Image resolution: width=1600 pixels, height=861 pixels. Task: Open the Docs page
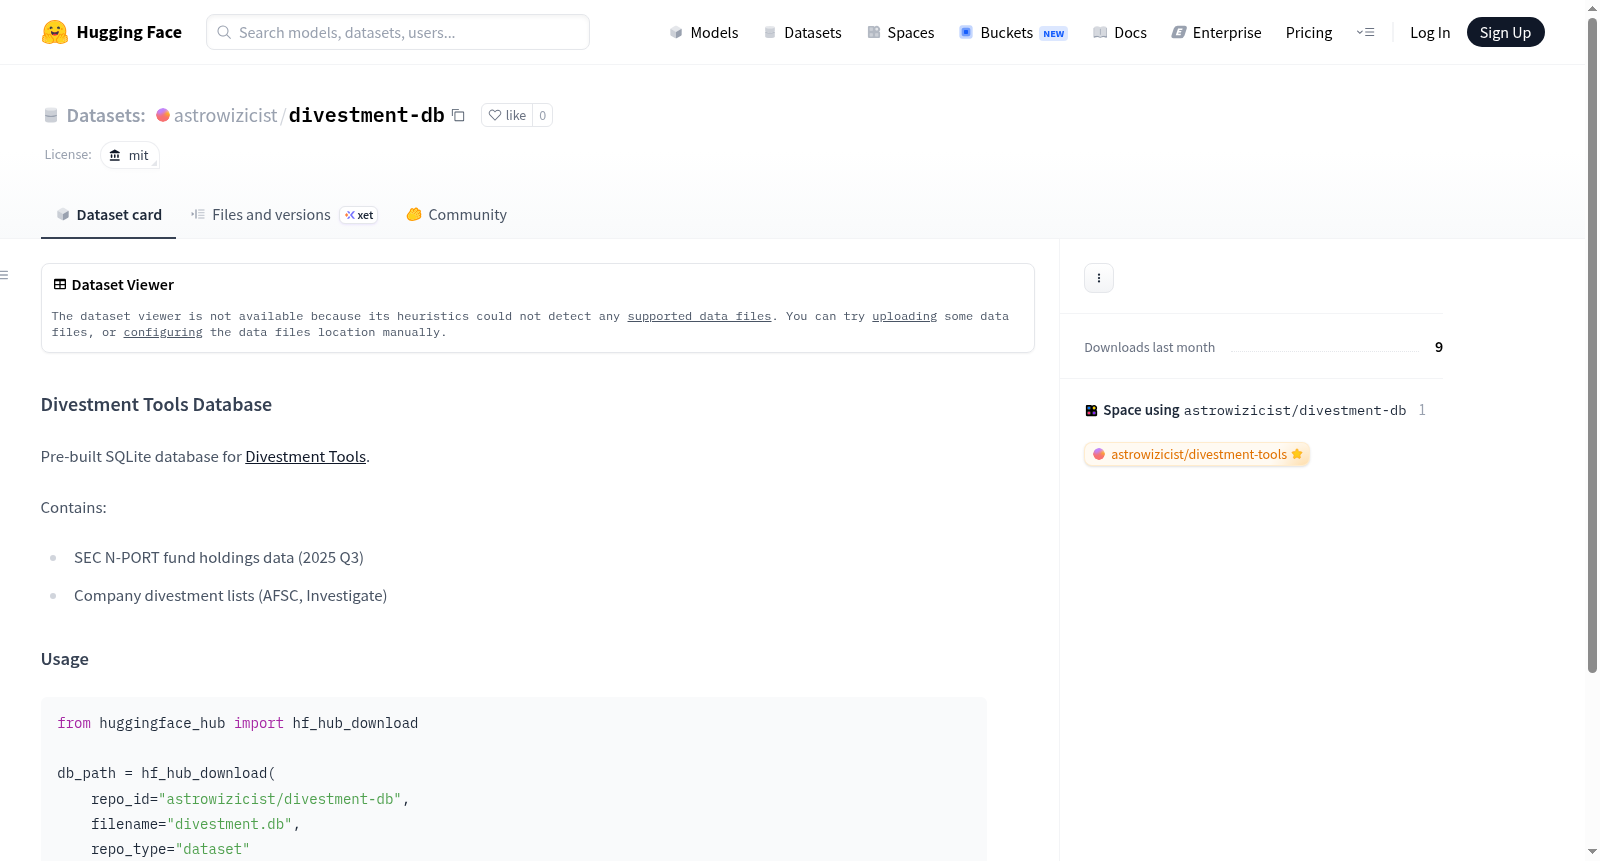(x=1120, y=32)
